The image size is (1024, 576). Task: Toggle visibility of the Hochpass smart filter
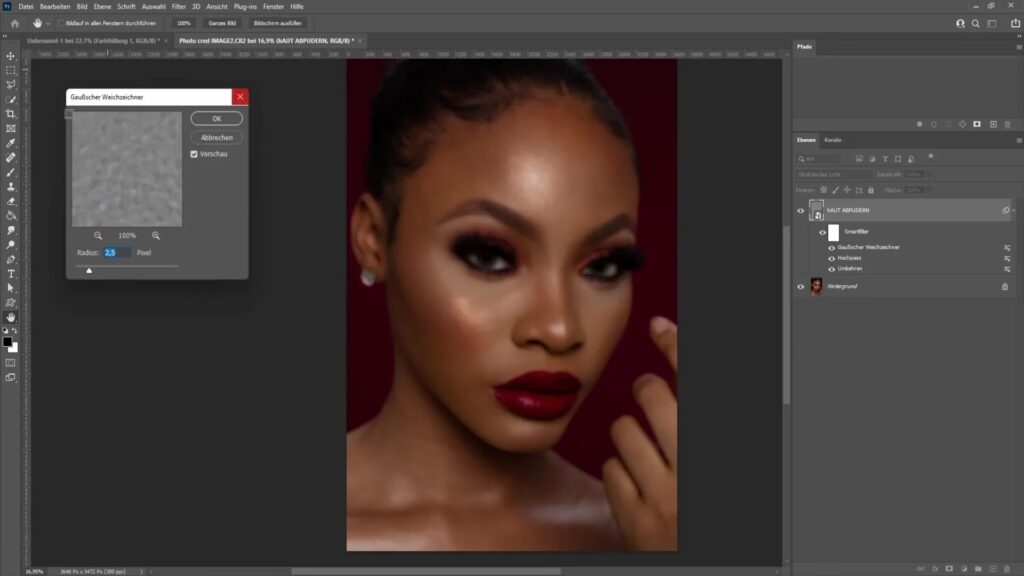click(831, 258)
